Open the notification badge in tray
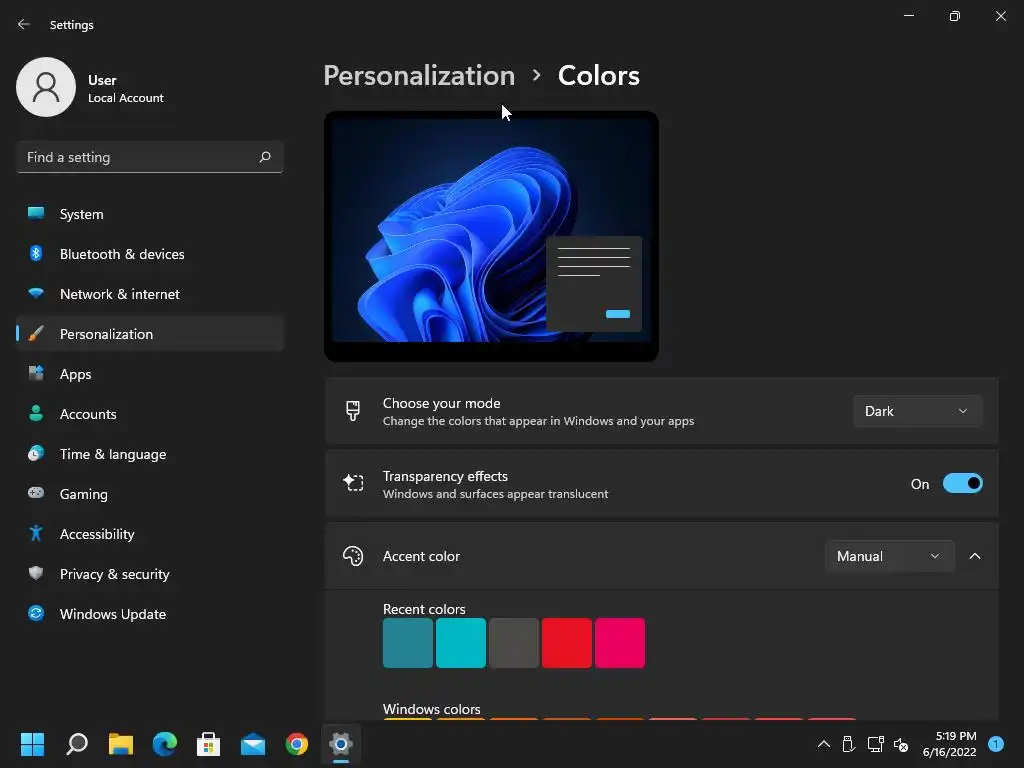Screen dimensions: 1024x768 pos(997,744)
